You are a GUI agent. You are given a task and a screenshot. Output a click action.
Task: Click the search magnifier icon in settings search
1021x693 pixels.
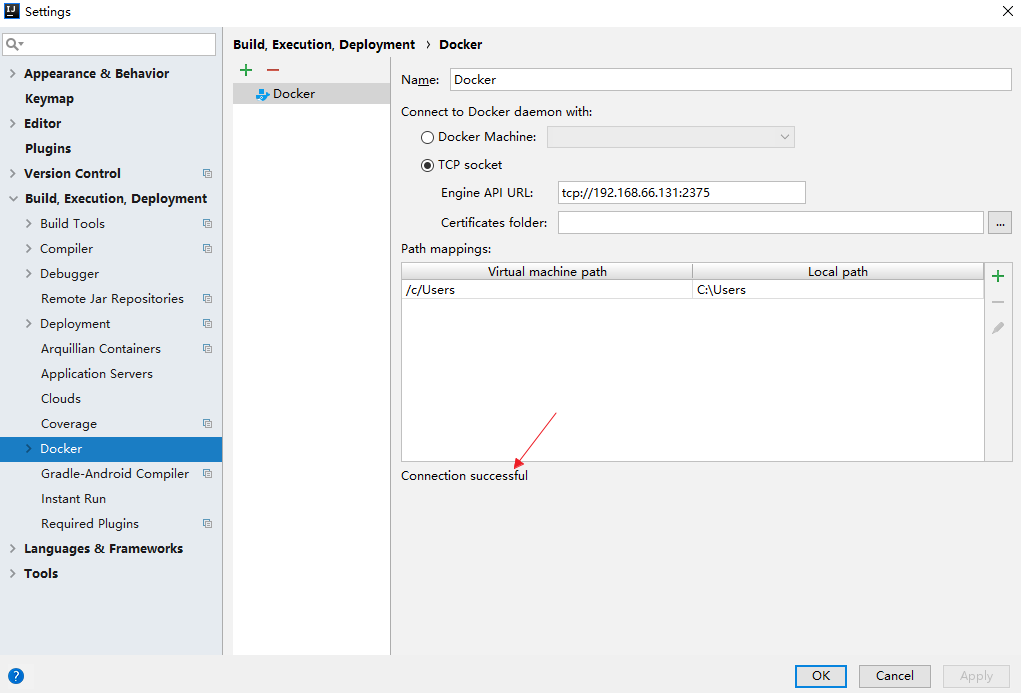coord(14,44)
